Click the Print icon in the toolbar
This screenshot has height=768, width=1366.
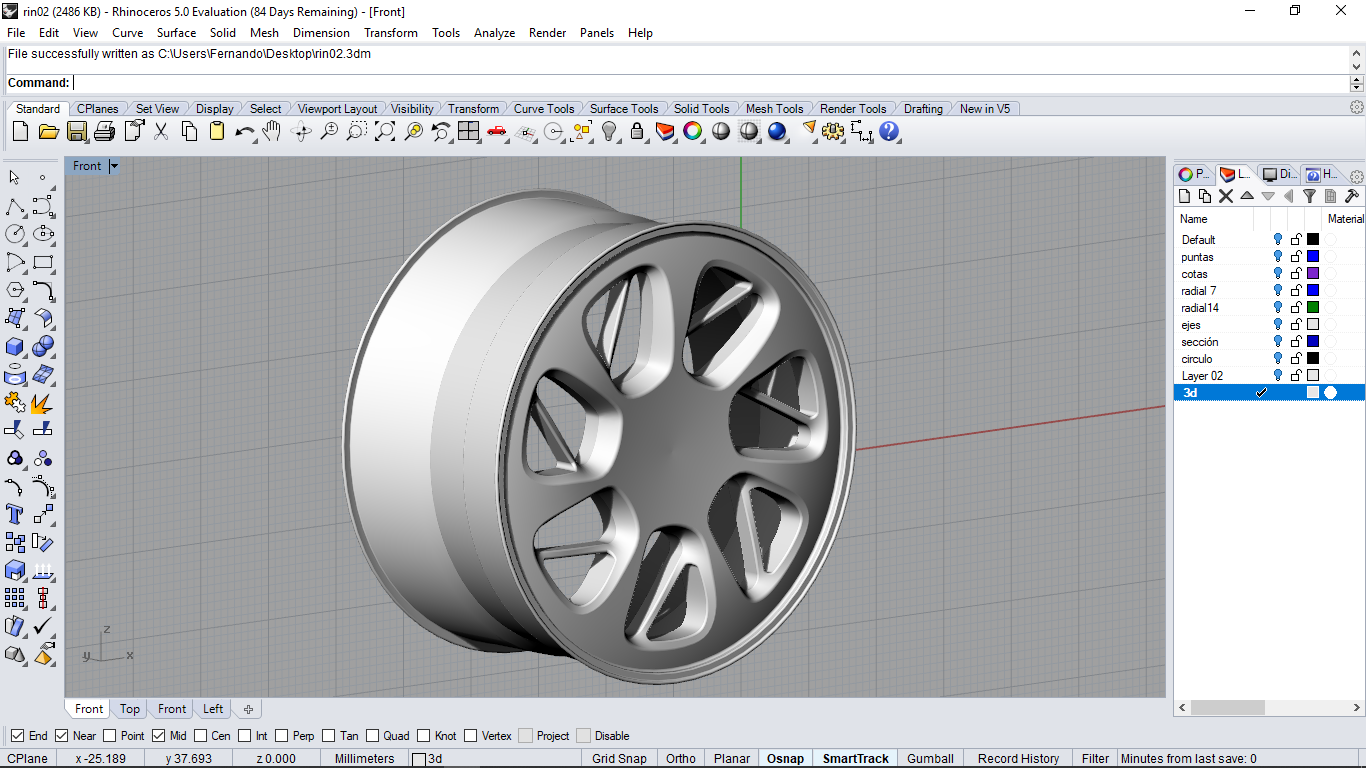click(x=105, y=131)
